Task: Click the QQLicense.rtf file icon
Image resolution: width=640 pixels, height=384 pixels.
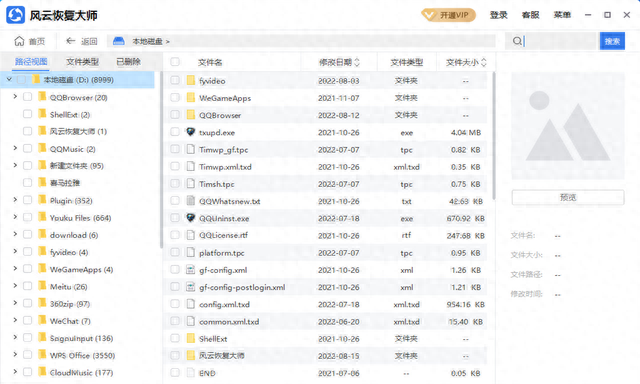Action: (191, 235)
